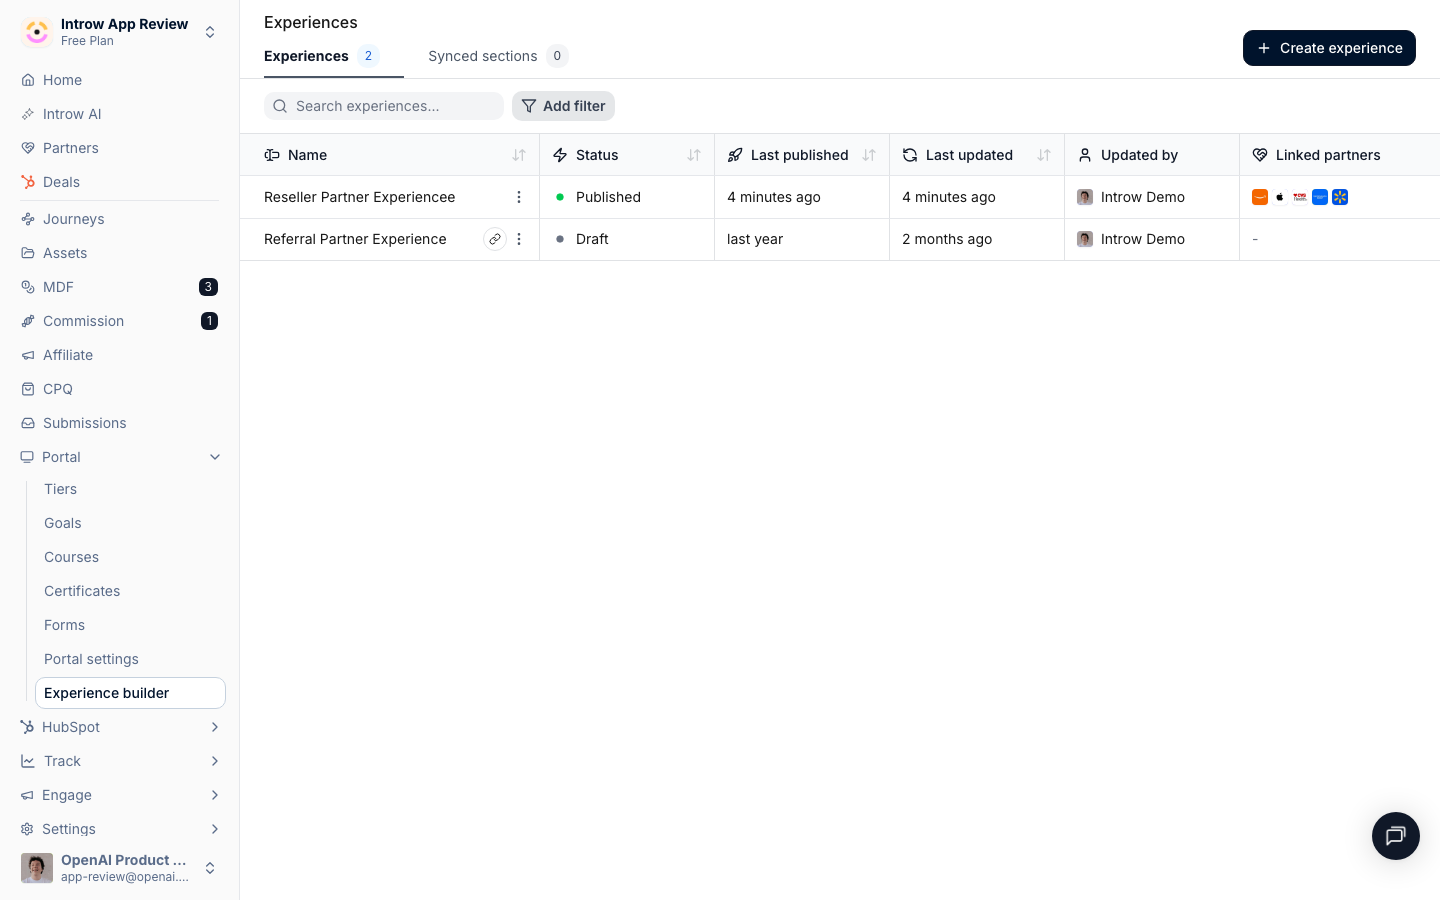Image resolution: width=1440 pixels, height=900 pixels.
Task: Click the Add filter button
Action: (563, 106)
